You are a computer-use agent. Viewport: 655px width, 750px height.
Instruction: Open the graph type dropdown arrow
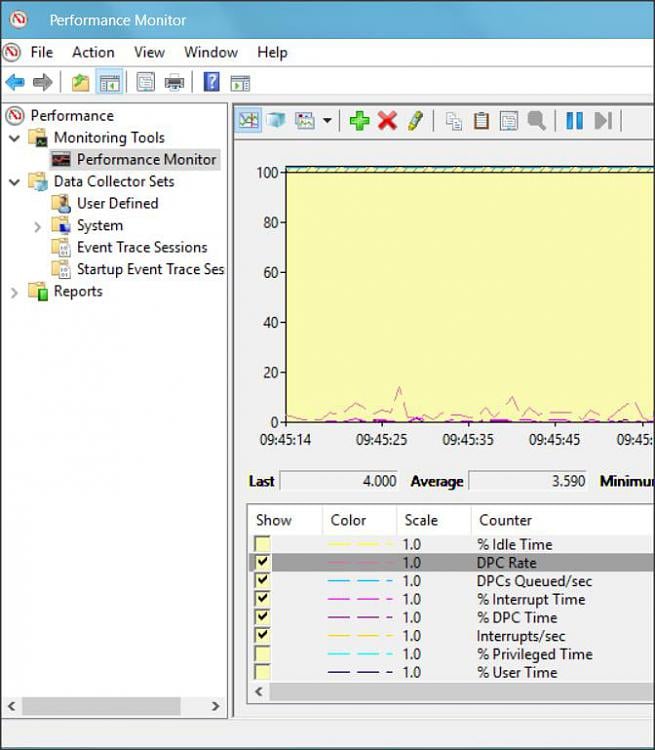click(327, 121)
